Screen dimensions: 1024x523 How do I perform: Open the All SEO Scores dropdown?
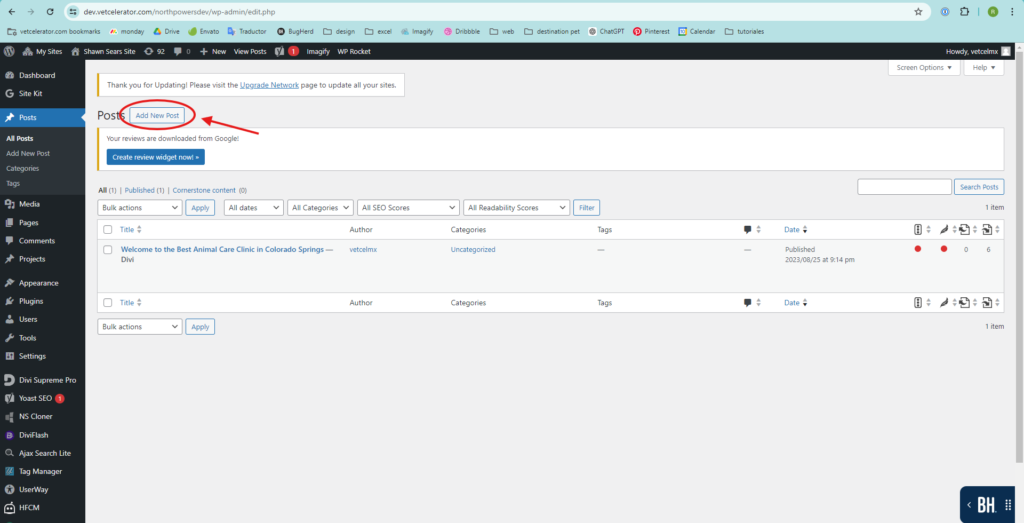(x=409, y=208)
